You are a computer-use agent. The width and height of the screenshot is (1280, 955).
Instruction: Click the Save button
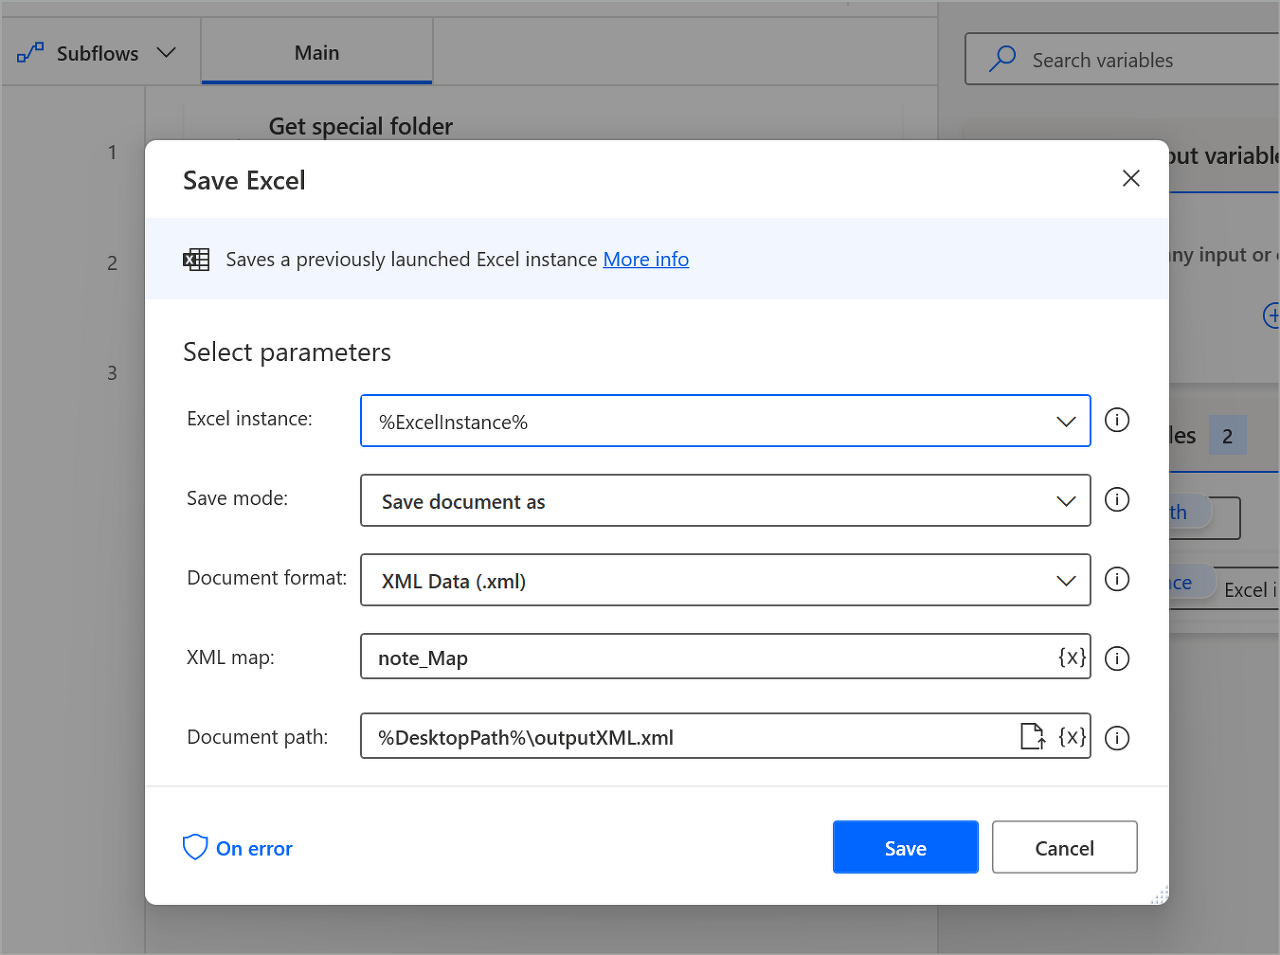[905, 847]
